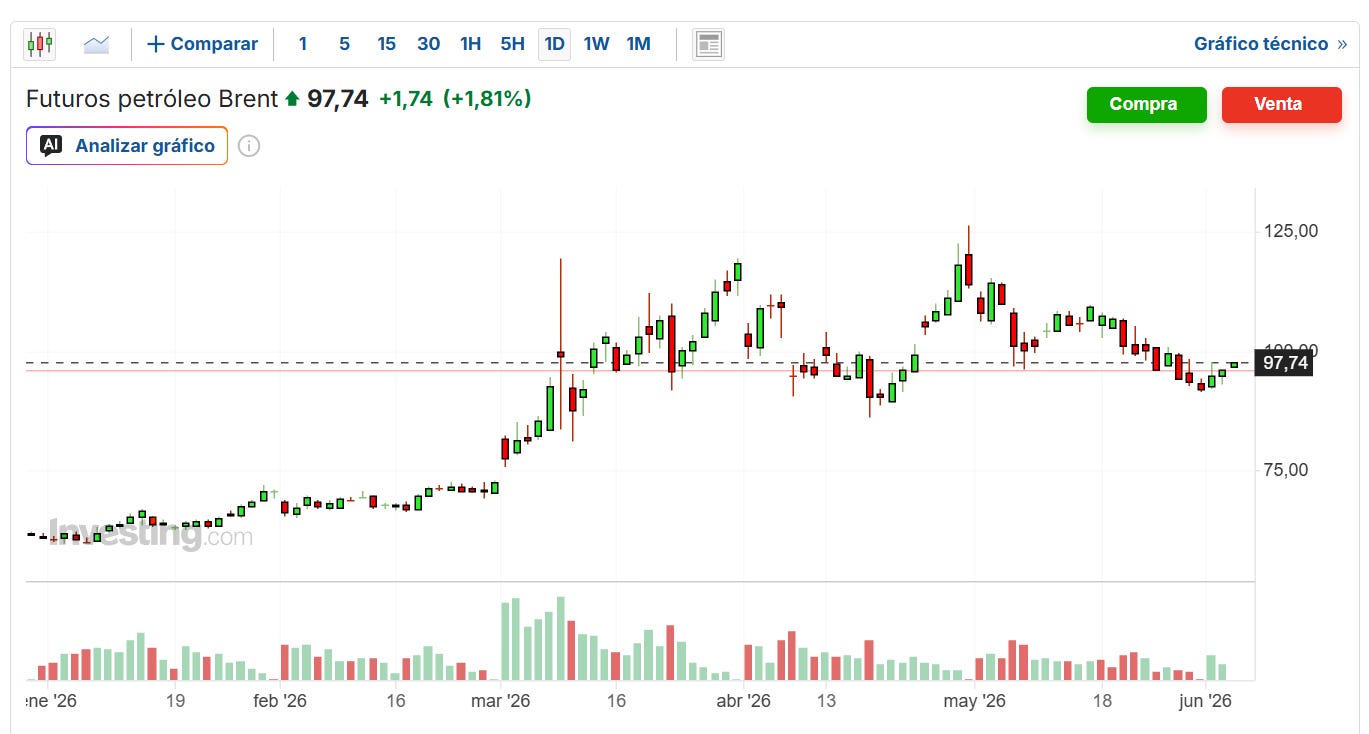The image size is (1369, 734).
Task: Switch to the 1H timeframe
Action: pos(470,44)
